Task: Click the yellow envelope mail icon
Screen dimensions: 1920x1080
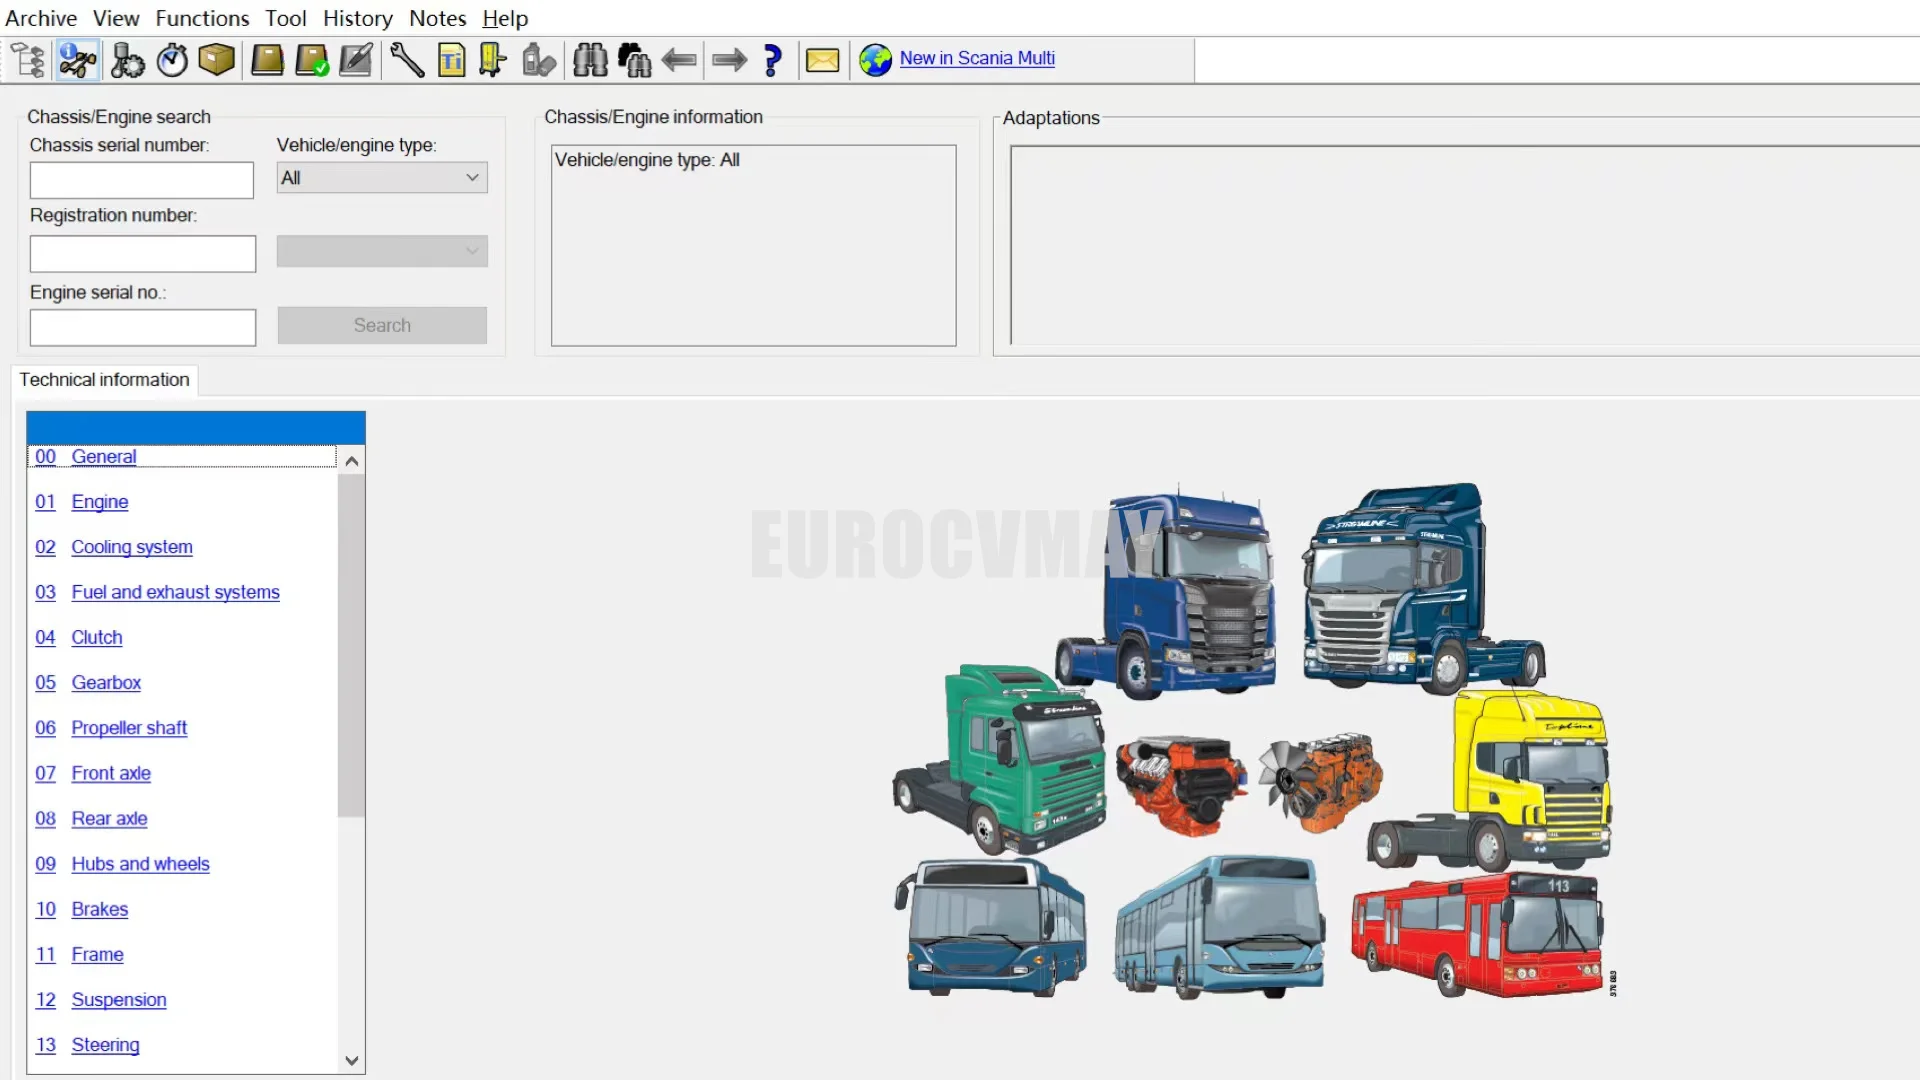Action: pyautogui.click(x=822, y=60)
